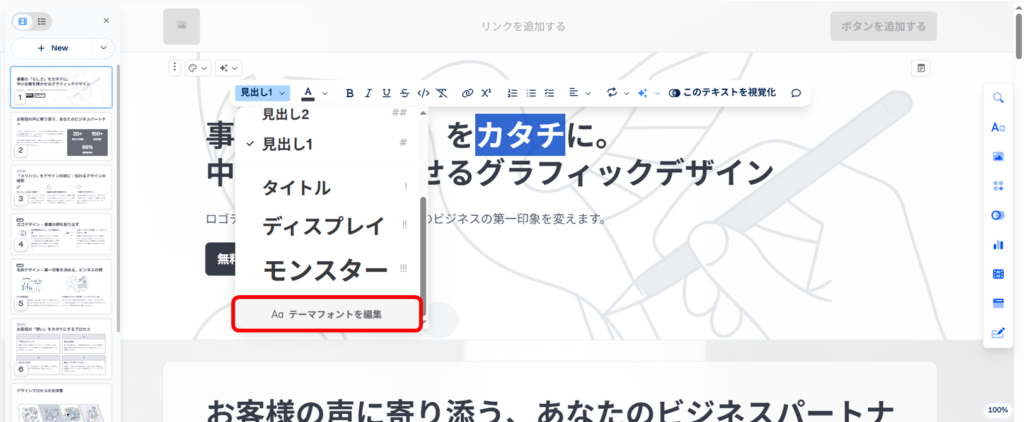Click the chart icon in right sidebar
The image size is (1024, 422).
(x=998, y=244)
